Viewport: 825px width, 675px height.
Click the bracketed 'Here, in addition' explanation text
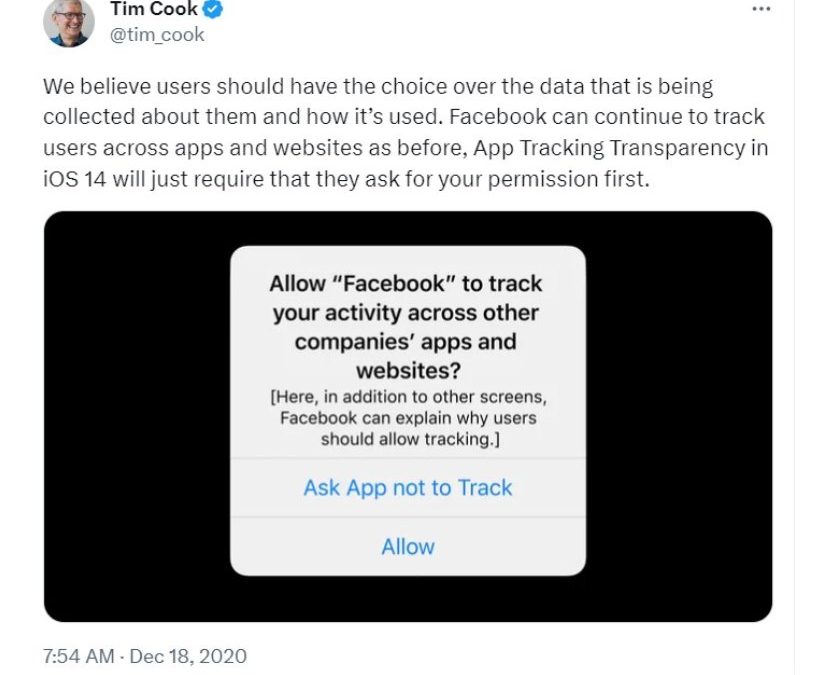coord(408,418)
